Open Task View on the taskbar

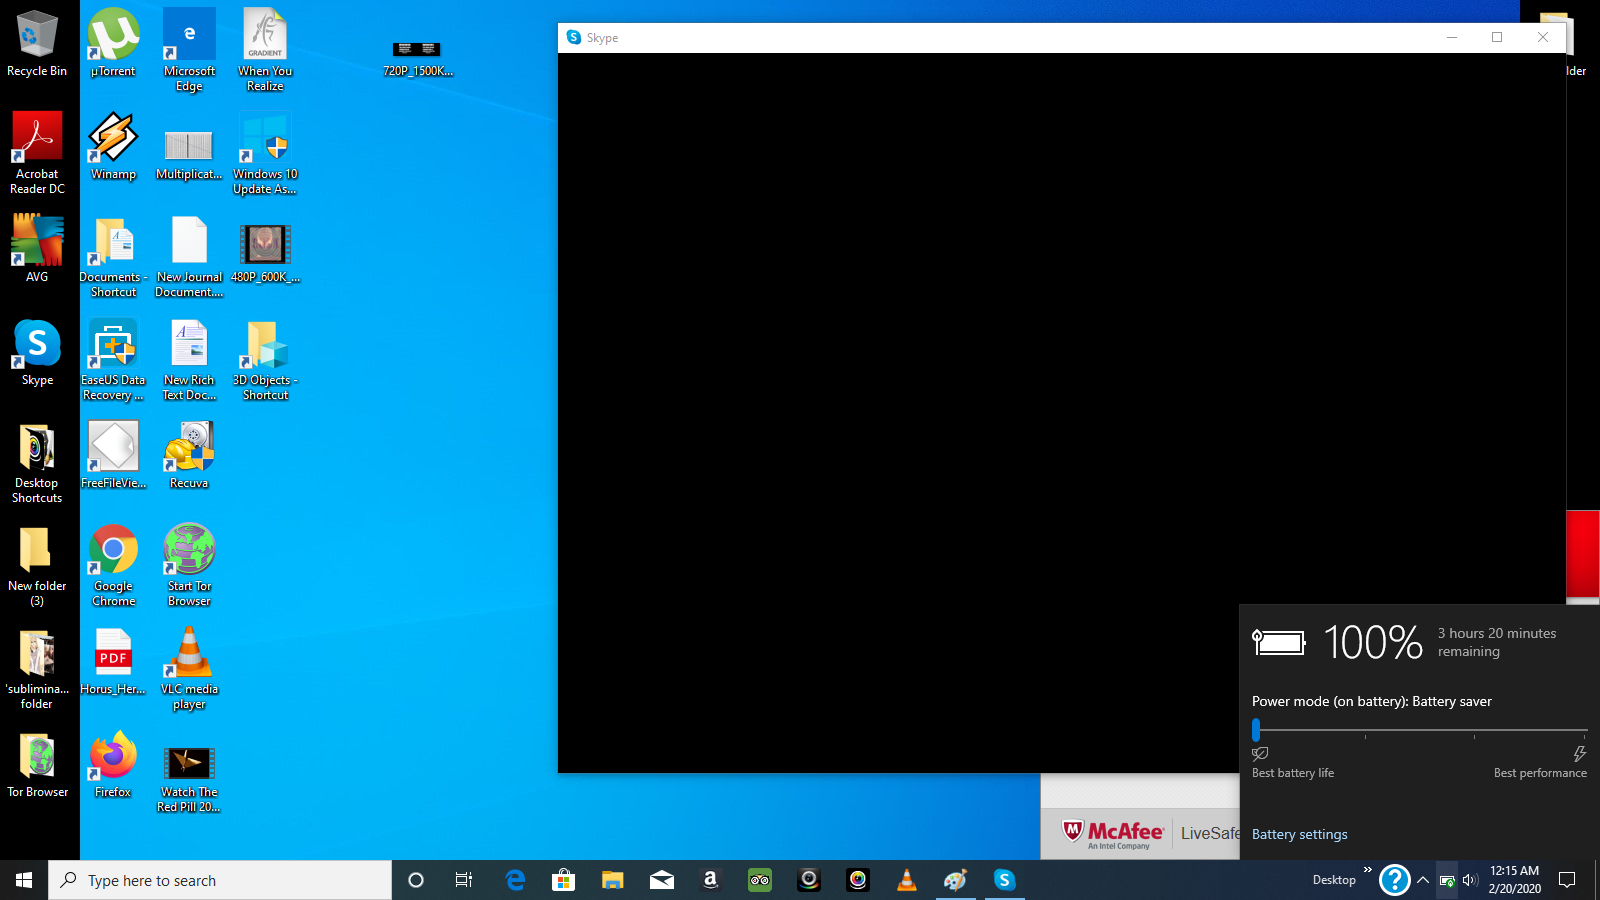click(464, 880)
